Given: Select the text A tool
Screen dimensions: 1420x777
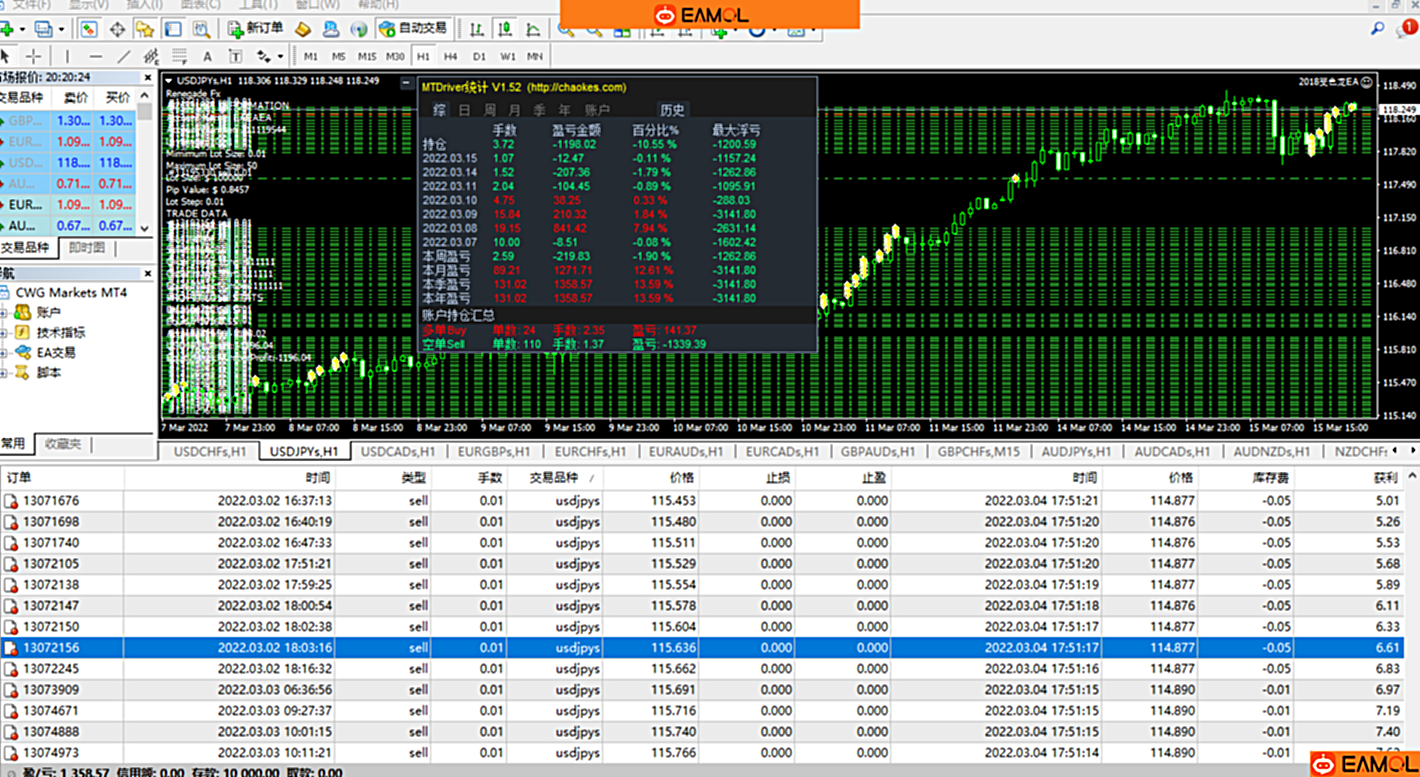Looking at the screenshot, I should coord(207,56).
